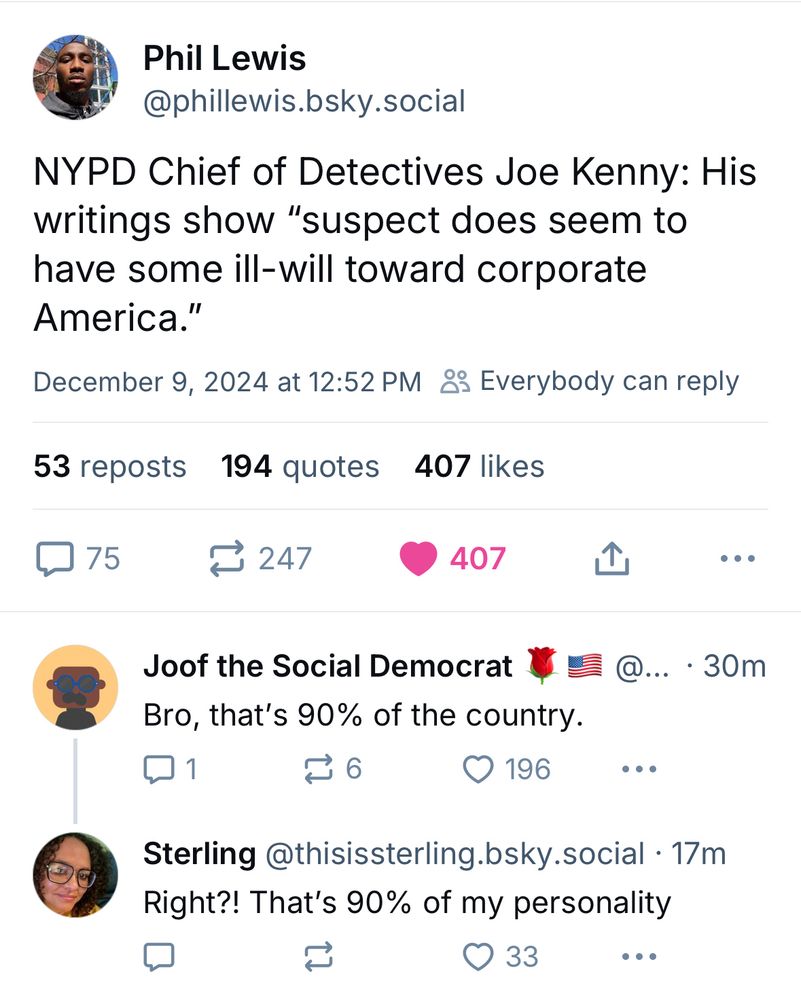Reply to Joof's comment via the bubble icon
This screenshot has width=801, height=1000.
pyautogui.click(x=159, y=768)
